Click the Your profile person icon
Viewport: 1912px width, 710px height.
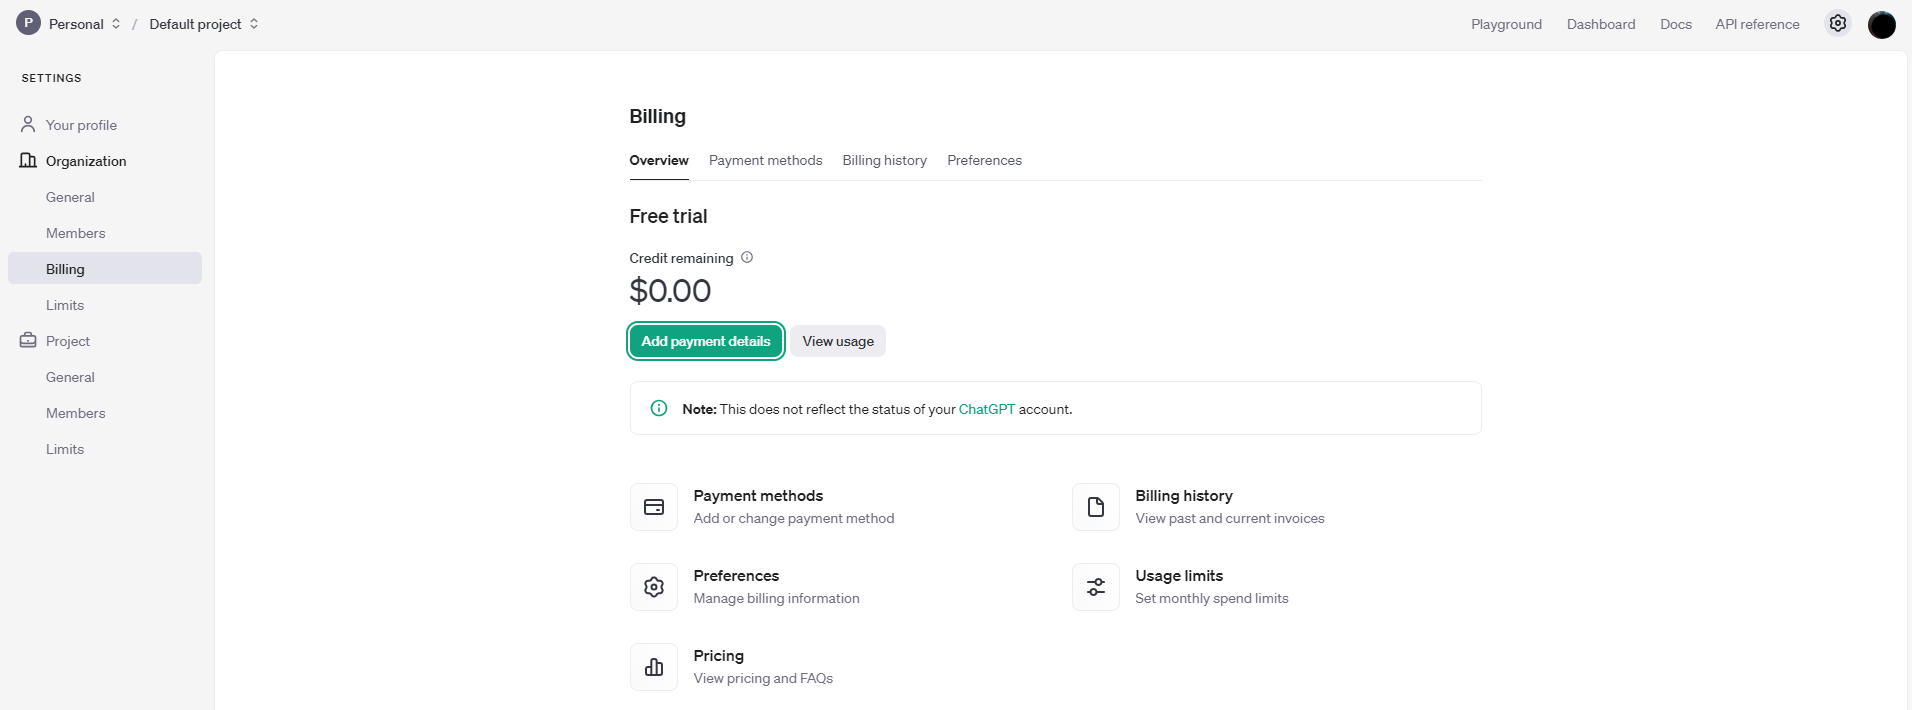pos(28,125)
